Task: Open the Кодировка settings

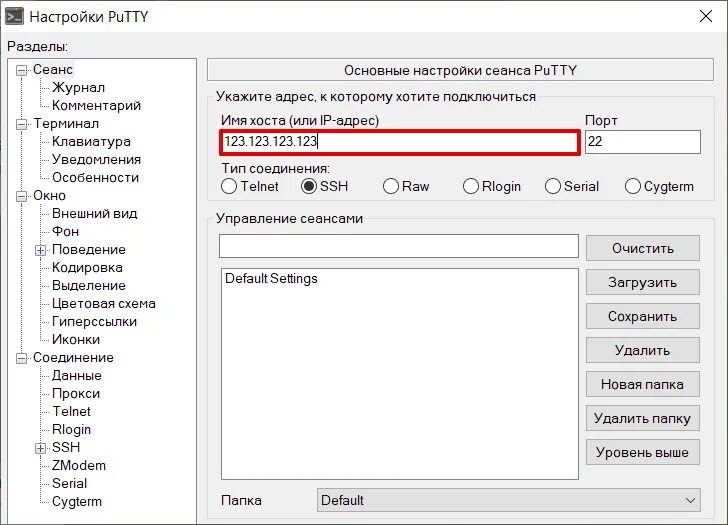Action: (87, 268)
